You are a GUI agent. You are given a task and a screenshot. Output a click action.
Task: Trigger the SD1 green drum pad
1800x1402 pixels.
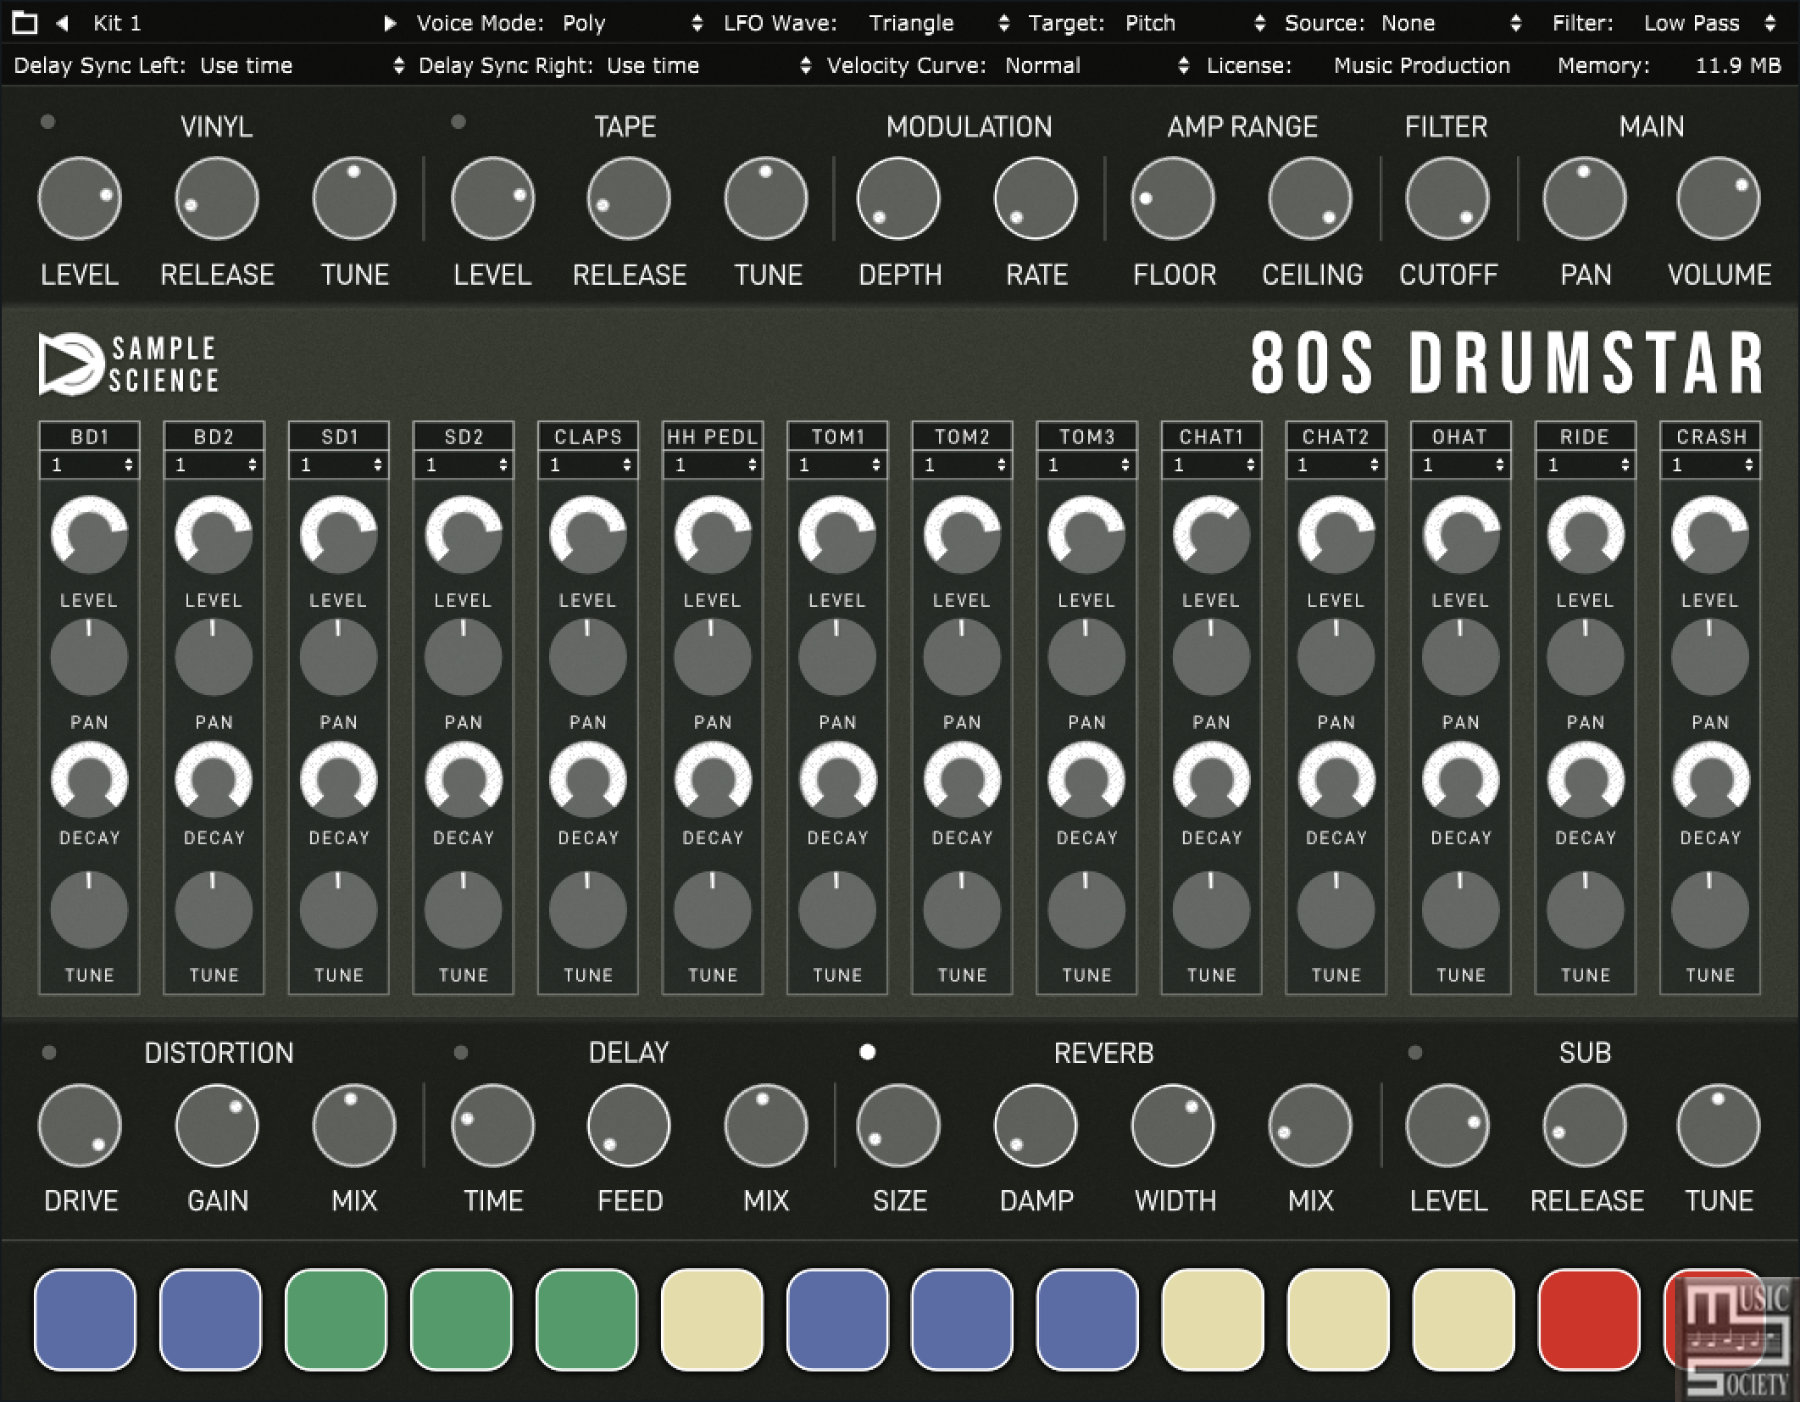click(x=336, y=1320)
